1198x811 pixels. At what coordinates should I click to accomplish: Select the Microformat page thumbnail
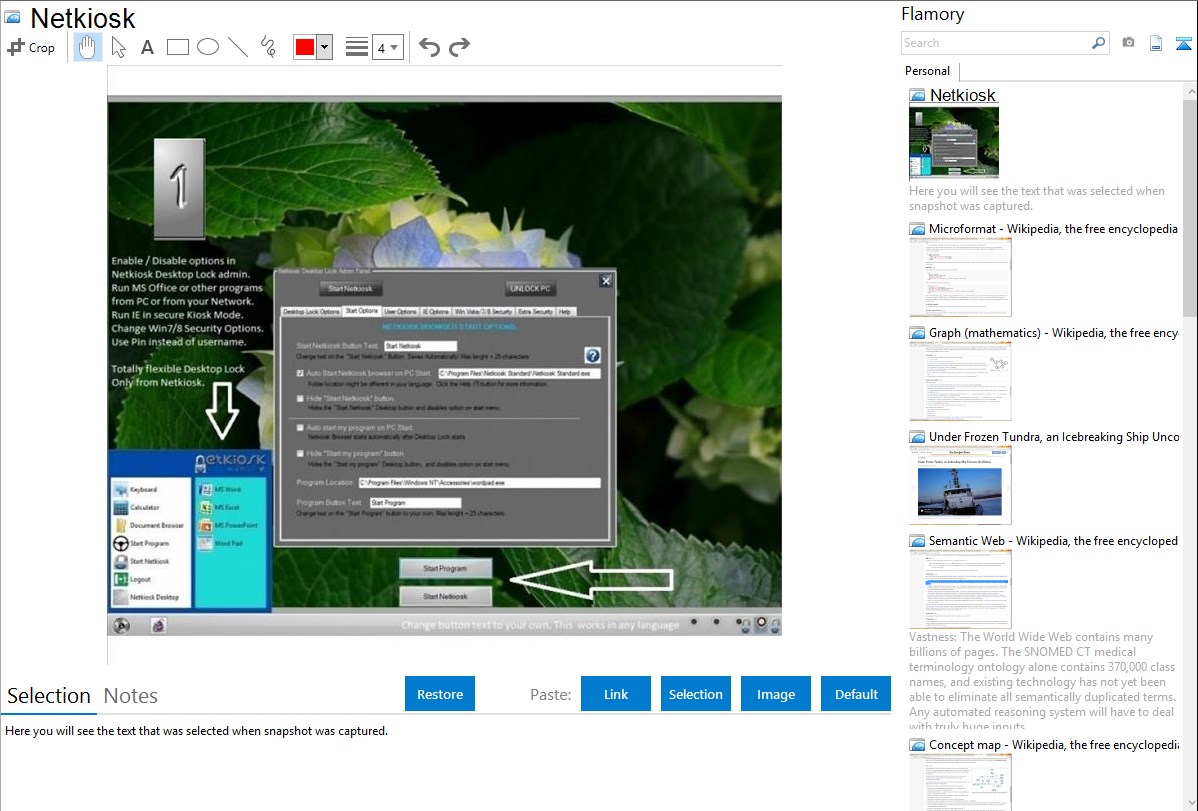(x=960, y=277)
